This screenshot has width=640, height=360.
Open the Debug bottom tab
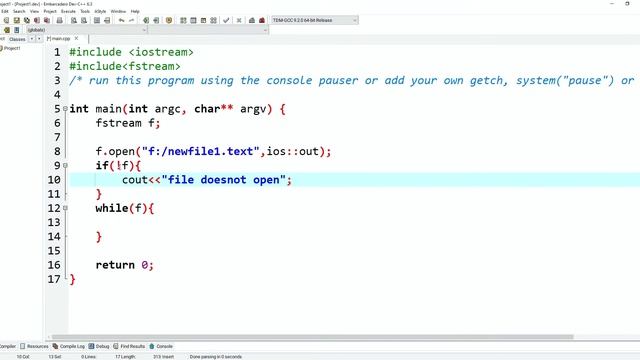click(x=99, y=346)
